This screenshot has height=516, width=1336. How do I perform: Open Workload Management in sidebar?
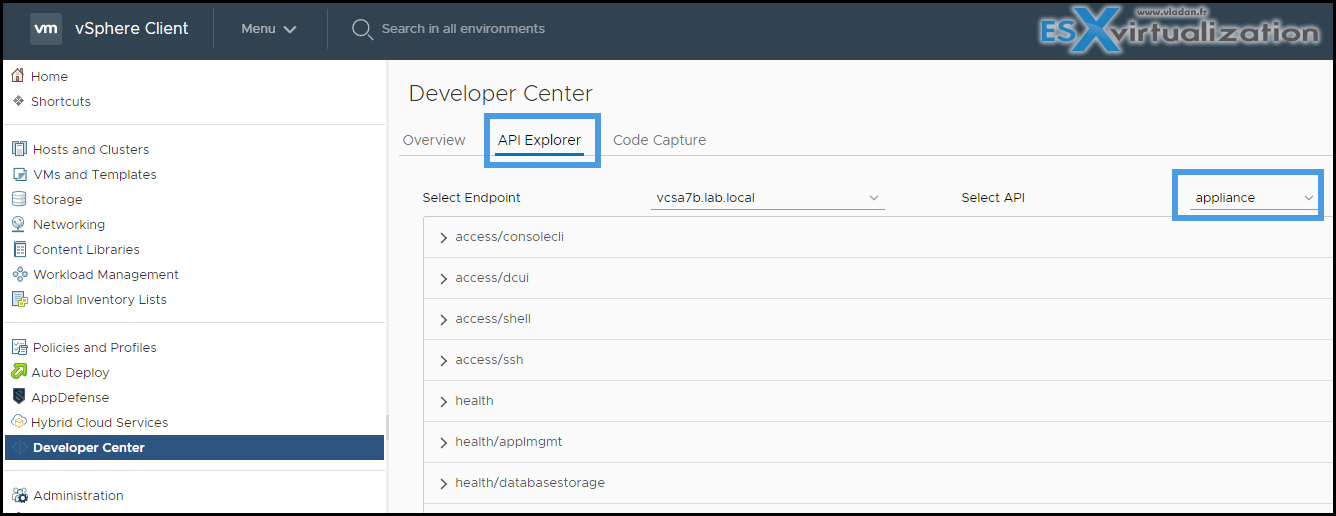106,274
